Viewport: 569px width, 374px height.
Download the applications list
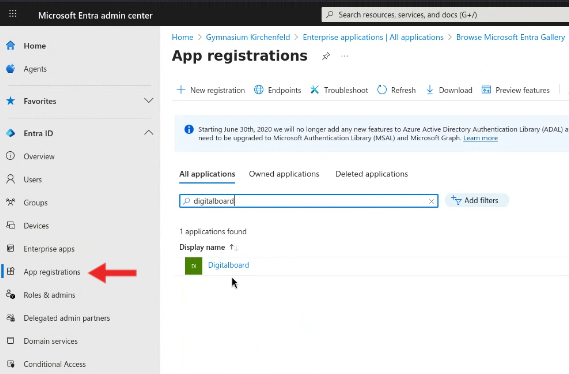click(x=449, y=90)
